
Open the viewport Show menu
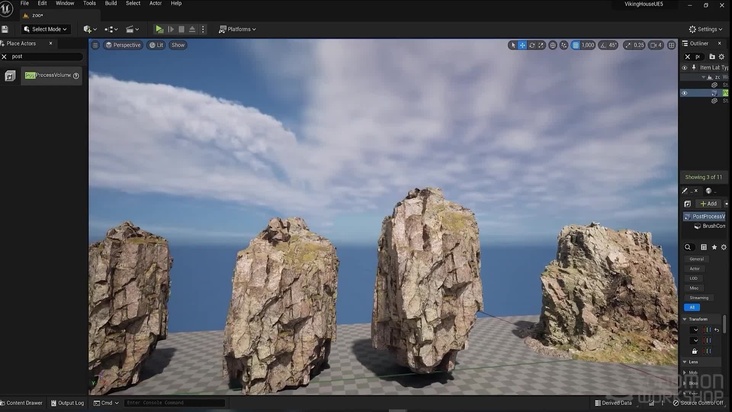click(178, 45)
